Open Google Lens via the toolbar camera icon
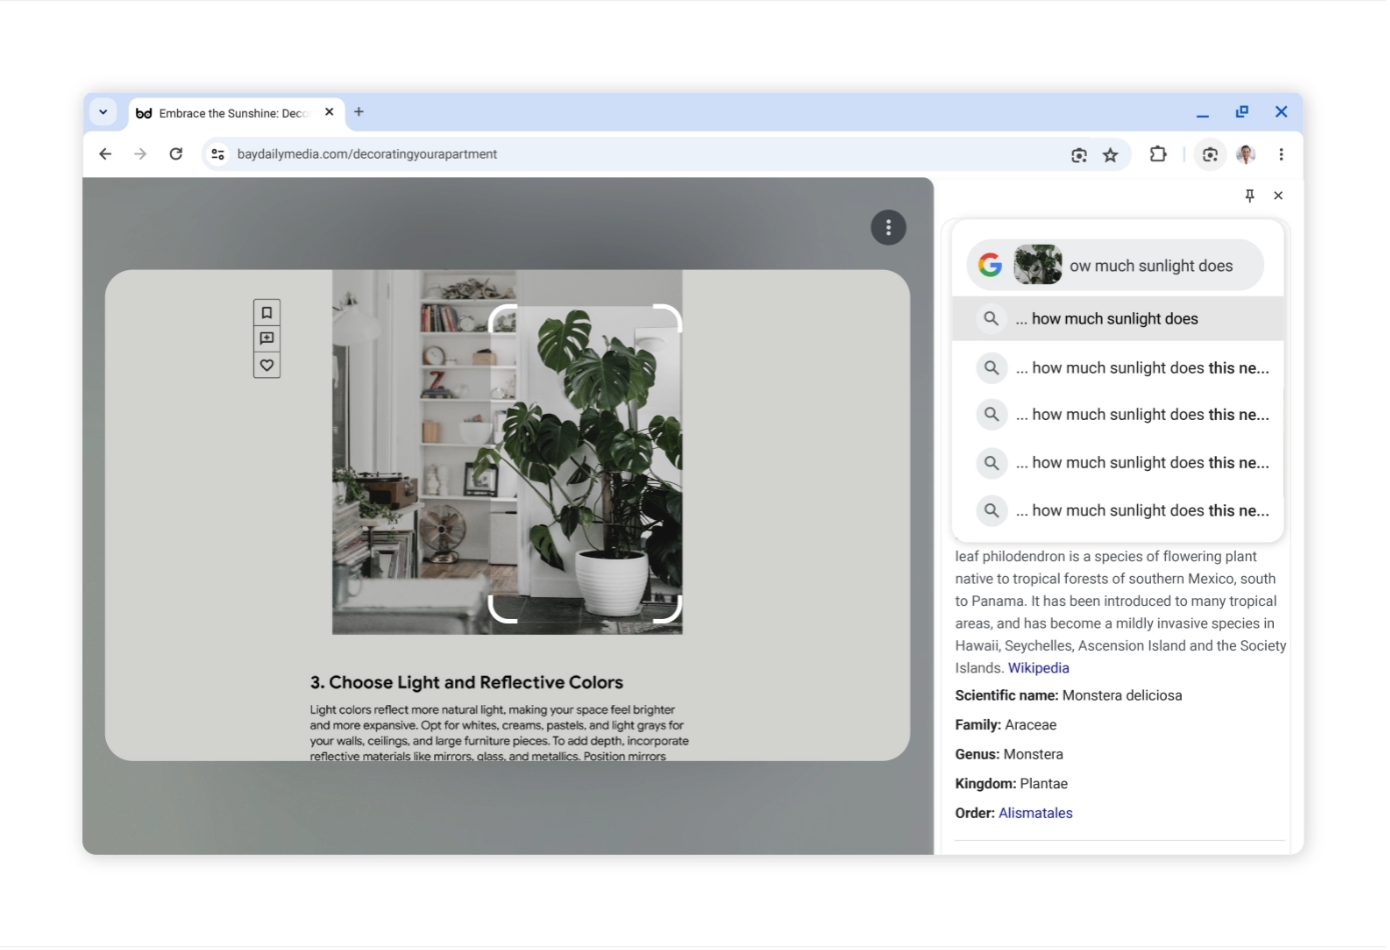1390x950 pixels. [1210, 155]
